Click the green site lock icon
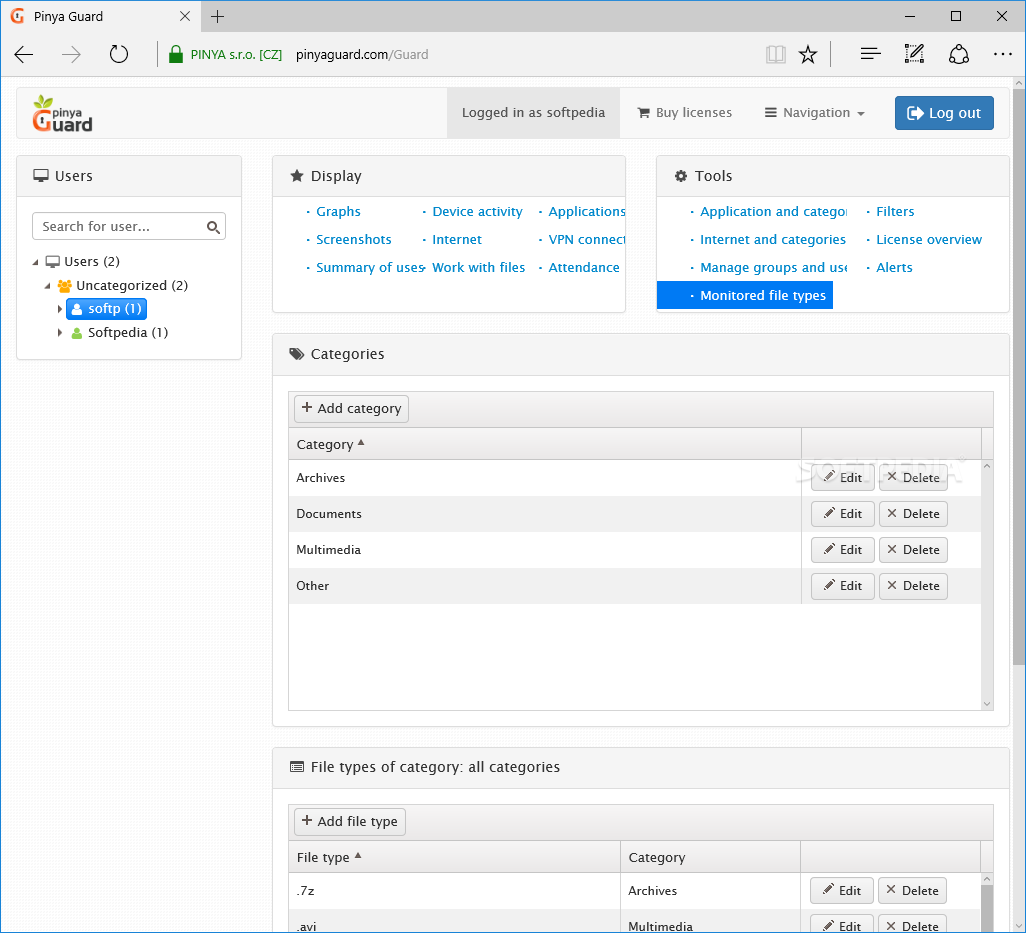The image size is (1026, 933). [x=175, y=54]
